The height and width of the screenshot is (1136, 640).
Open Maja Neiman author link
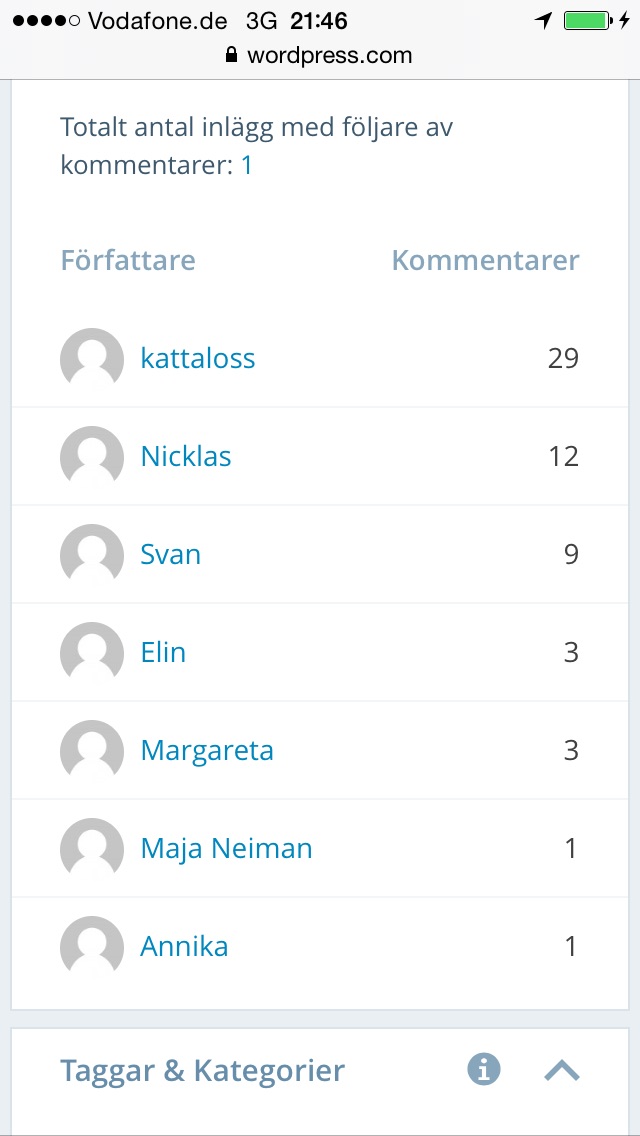(226, 848)
